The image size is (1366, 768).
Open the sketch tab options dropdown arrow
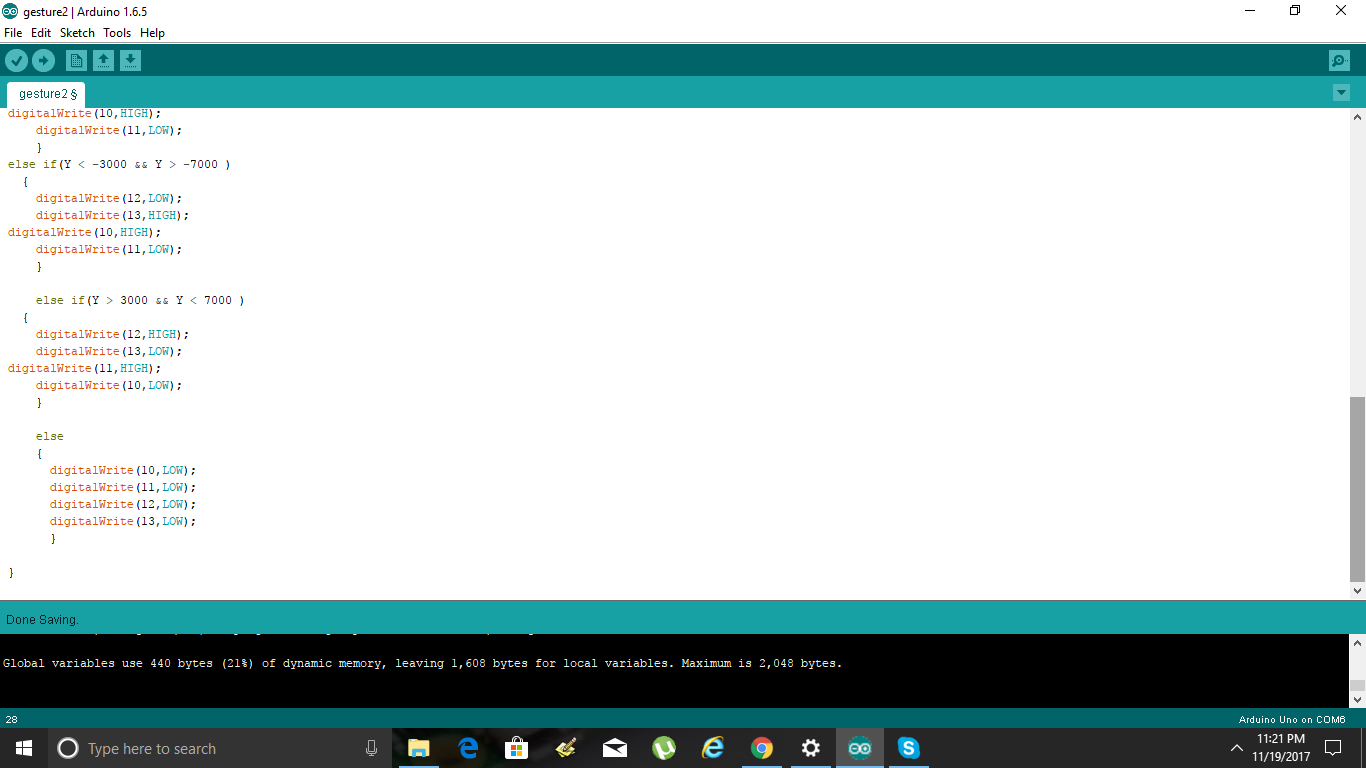tap(1341, 92)
